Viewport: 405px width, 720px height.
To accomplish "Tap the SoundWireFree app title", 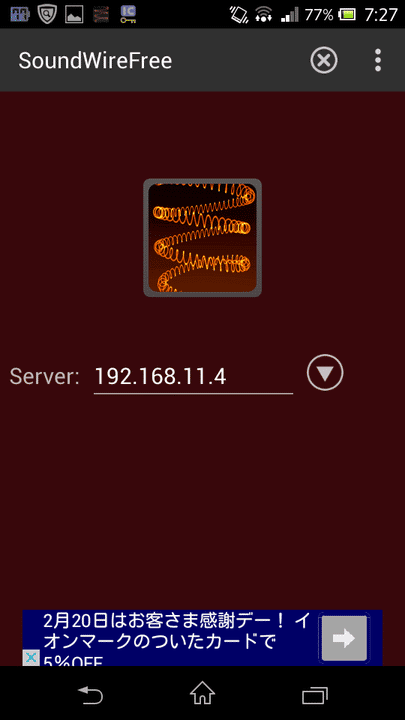I will (95, 61).
